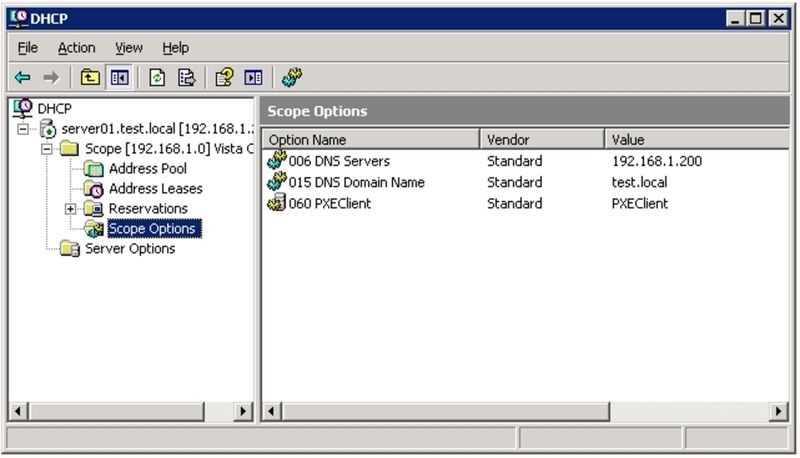800x458 pixels.
Task: Select Server Options in the tree
Action: coord(130,248)
